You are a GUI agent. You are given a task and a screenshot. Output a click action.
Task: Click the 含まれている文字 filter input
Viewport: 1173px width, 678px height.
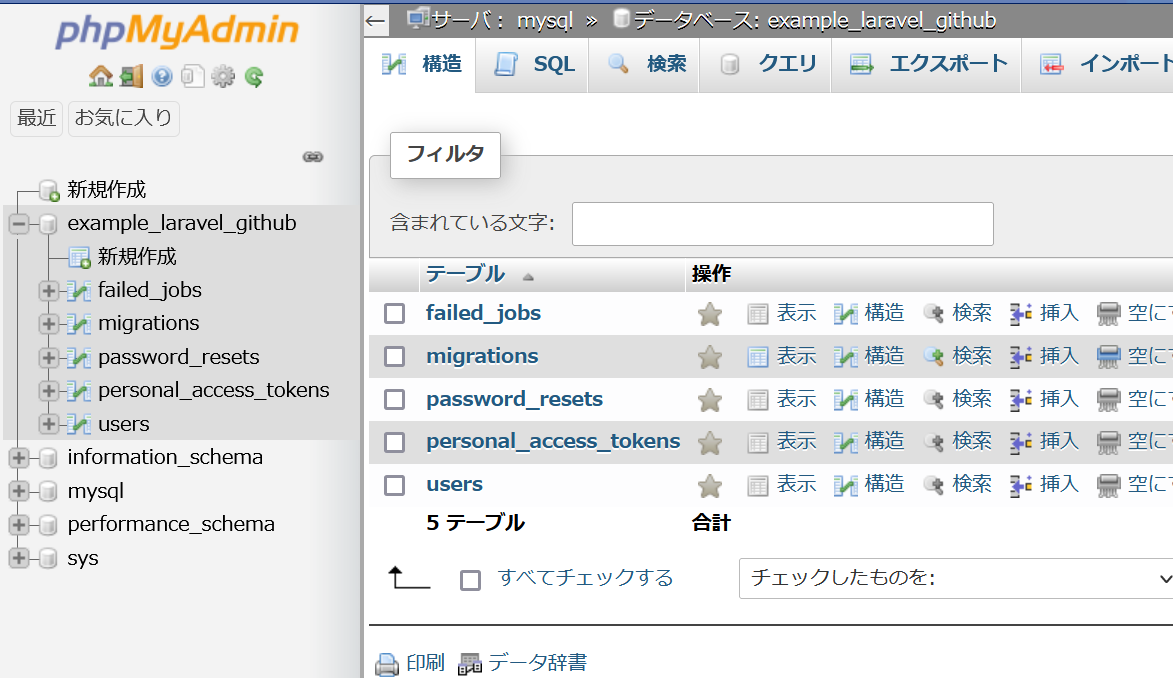782,224
